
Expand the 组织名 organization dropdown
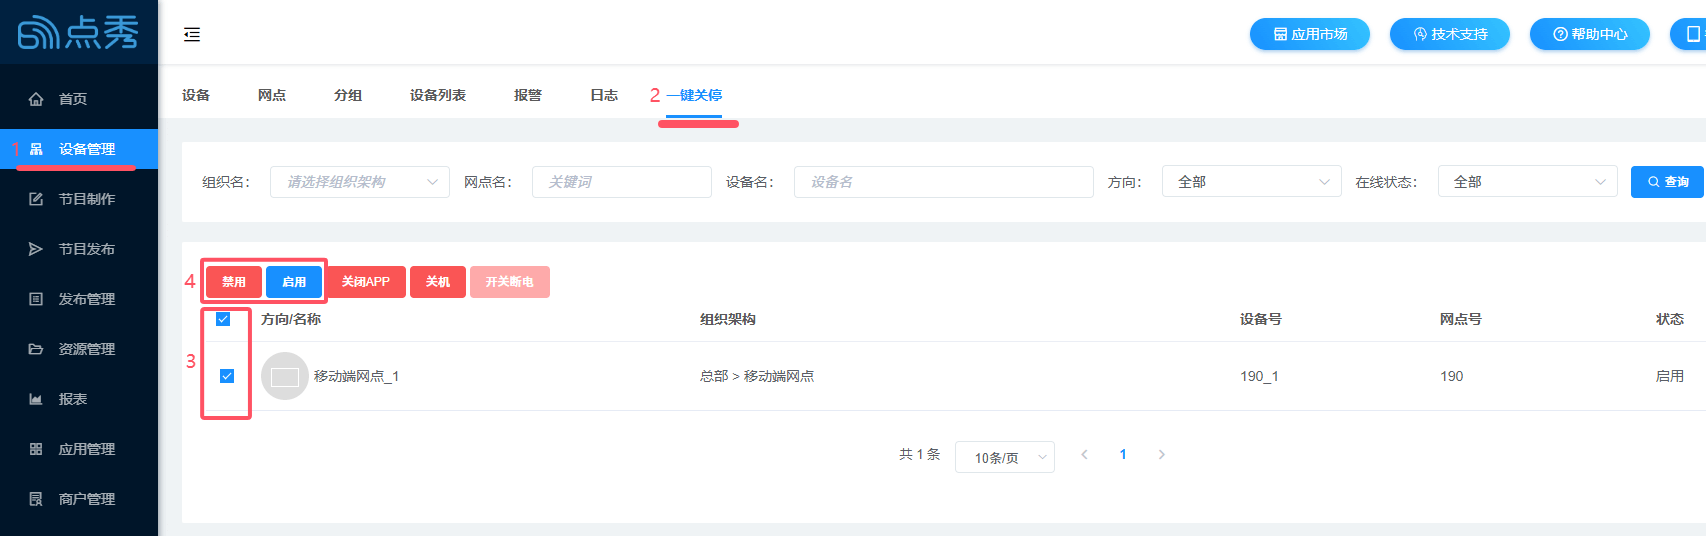point(359,182)
